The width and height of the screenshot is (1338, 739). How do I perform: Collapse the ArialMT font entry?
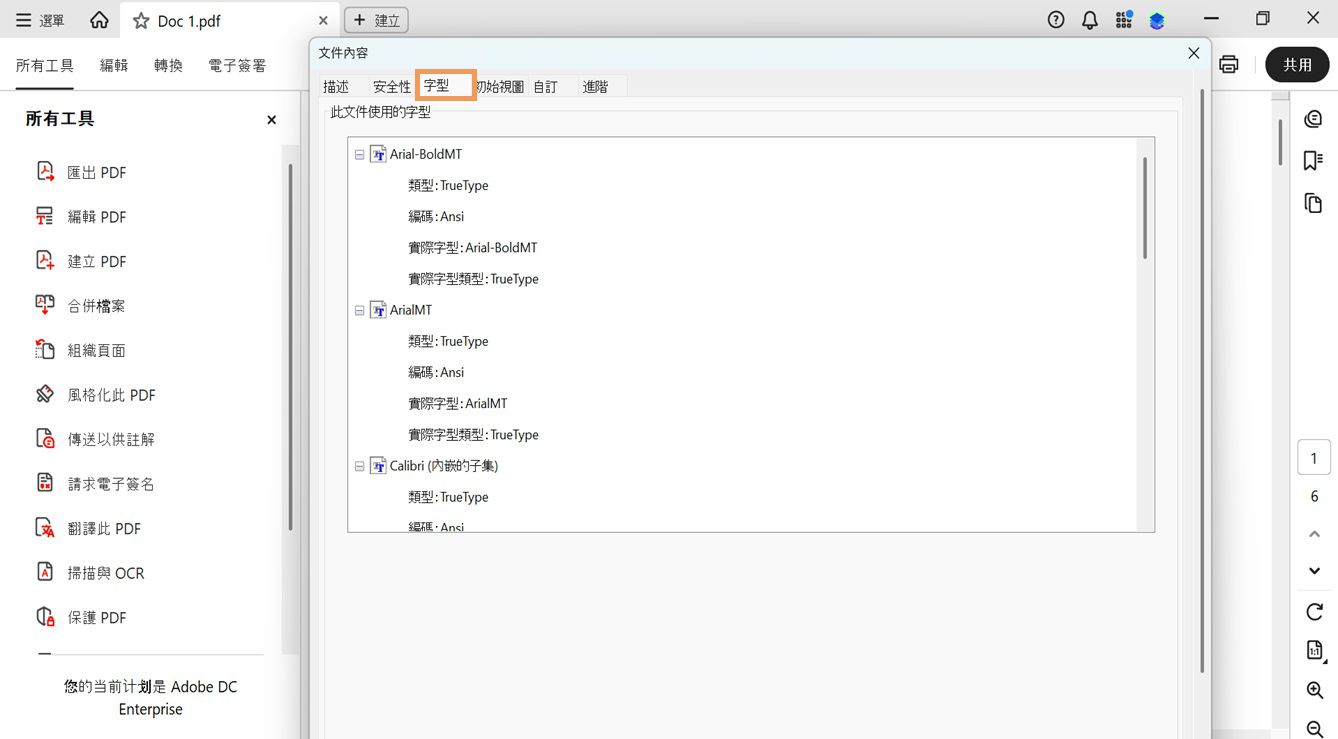[359, 310]
